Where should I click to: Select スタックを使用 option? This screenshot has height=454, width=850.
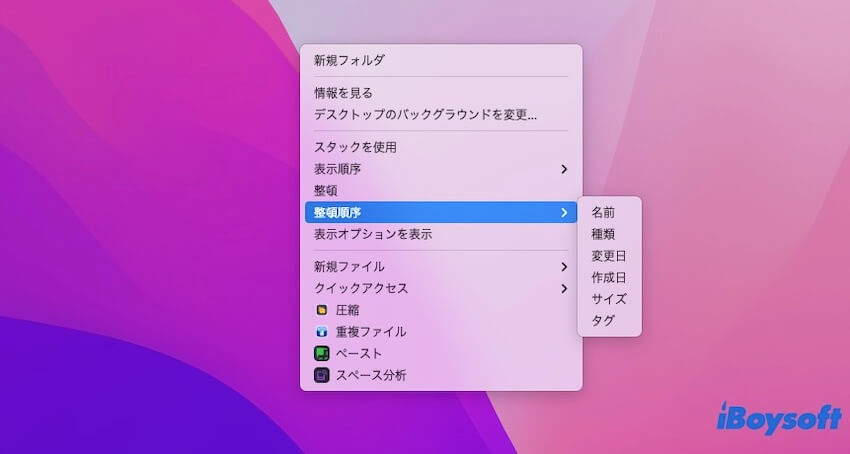pos(355,147)
